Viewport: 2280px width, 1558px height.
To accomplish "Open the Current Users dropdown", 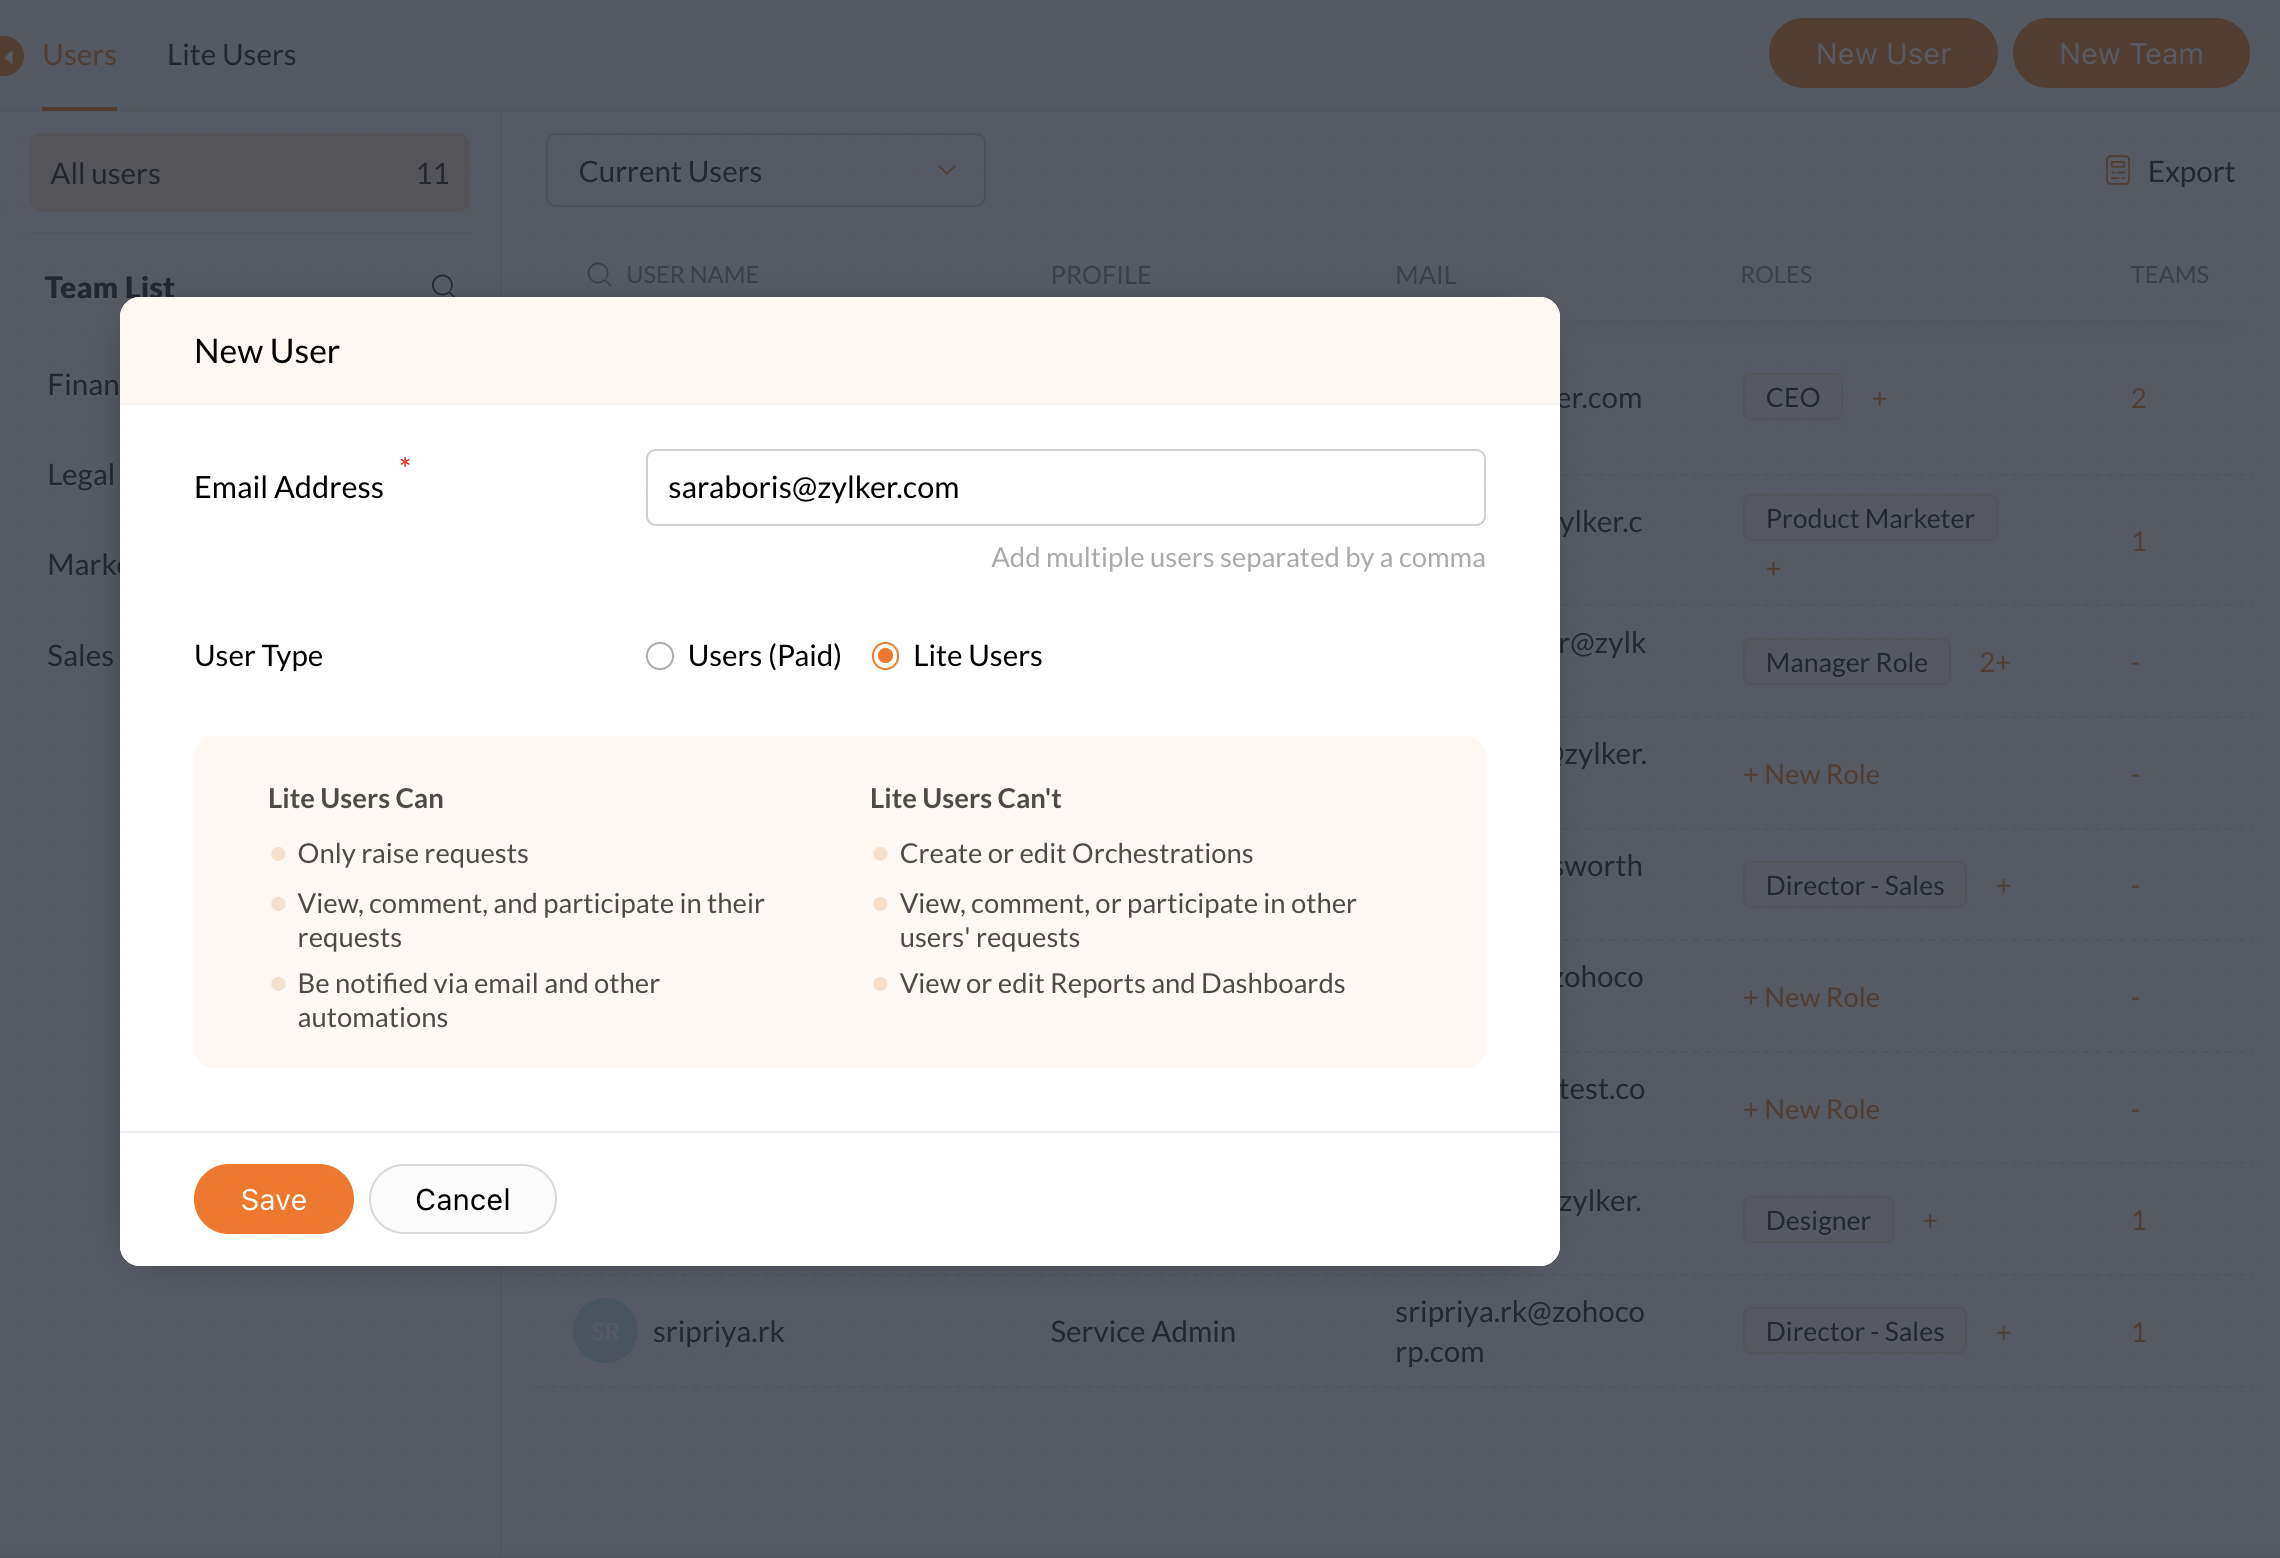I will point(765,171).
